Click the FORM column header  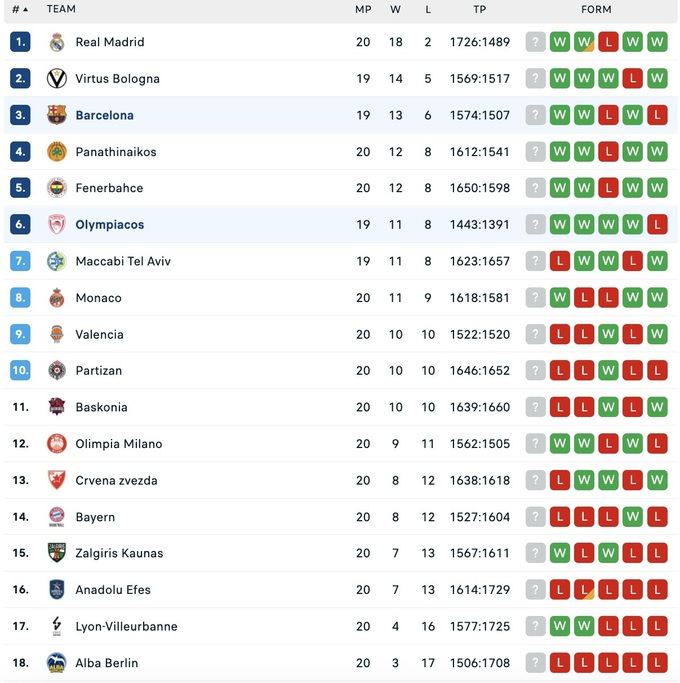coord(596,10)
